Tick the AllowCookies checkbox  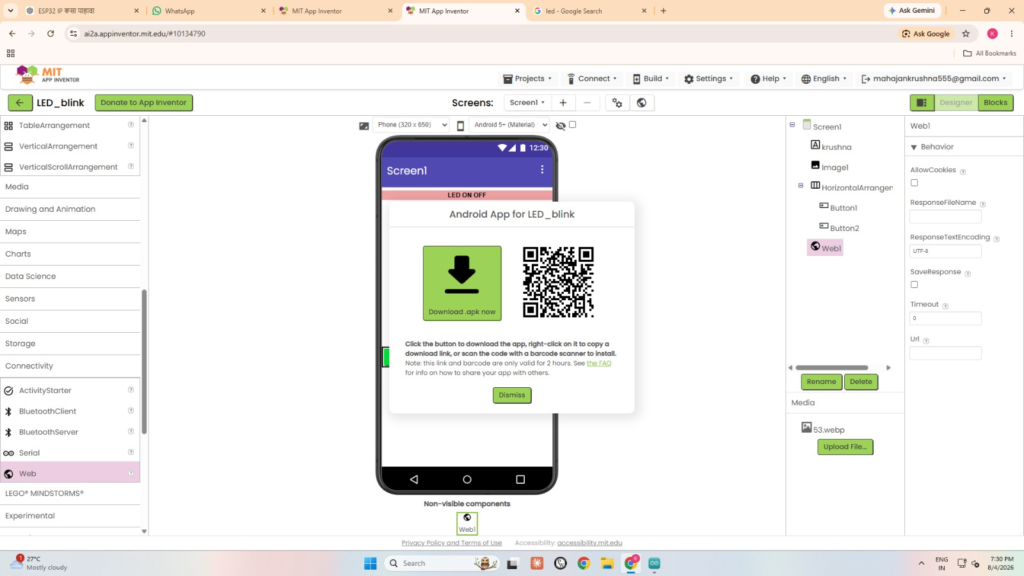coord(914,183)
